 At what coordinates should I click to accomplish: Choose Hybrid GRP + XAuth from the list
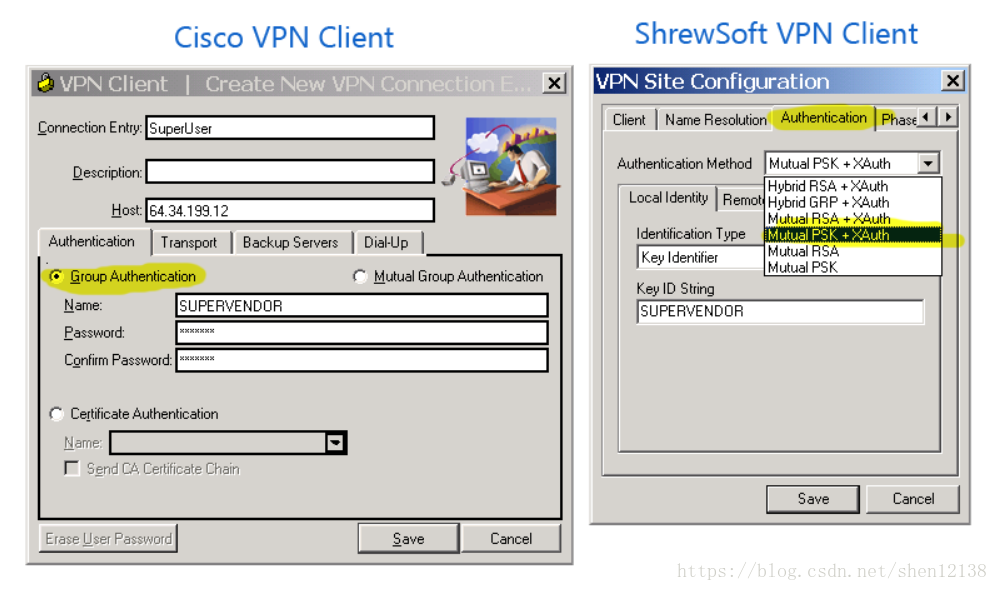tap(852, 202)
